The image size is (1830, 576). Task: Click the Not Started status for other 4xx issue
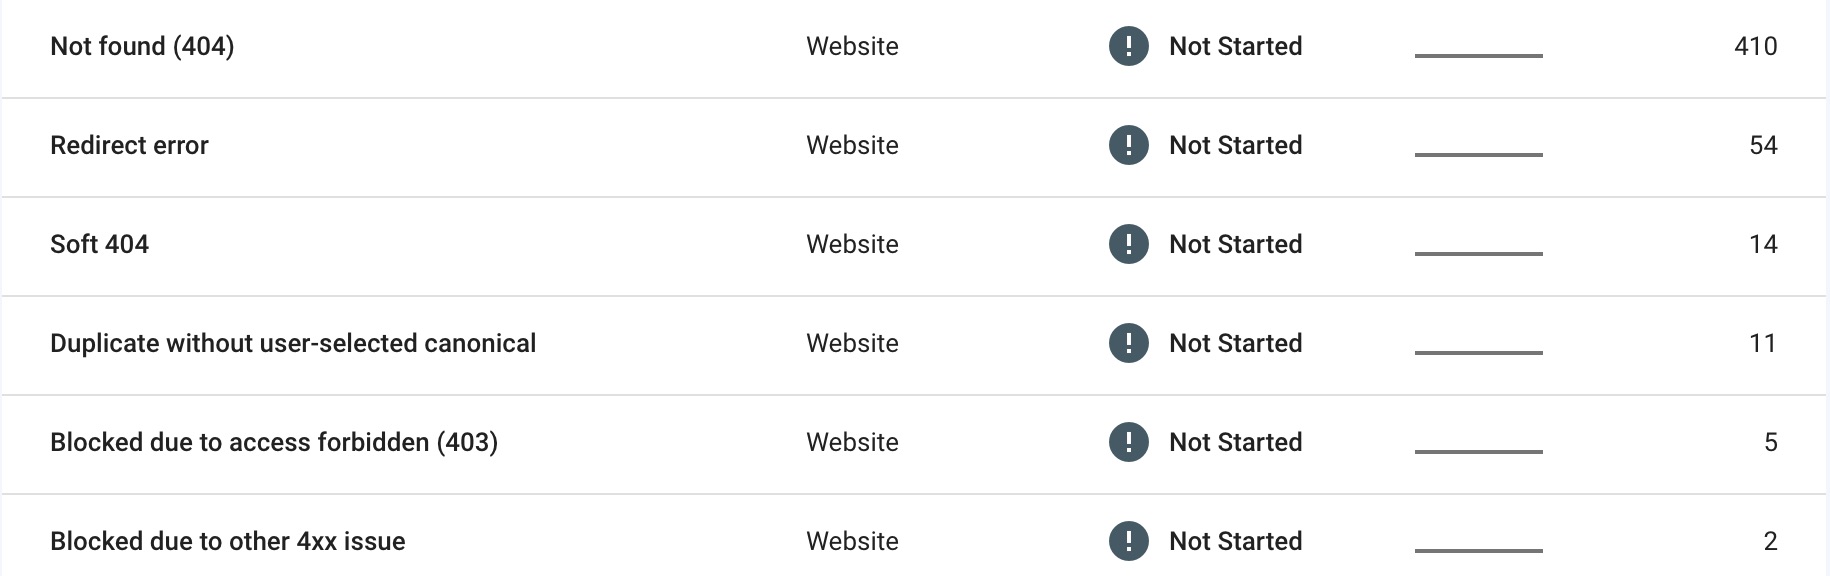pyautogui.click(x=1236, y=541)
